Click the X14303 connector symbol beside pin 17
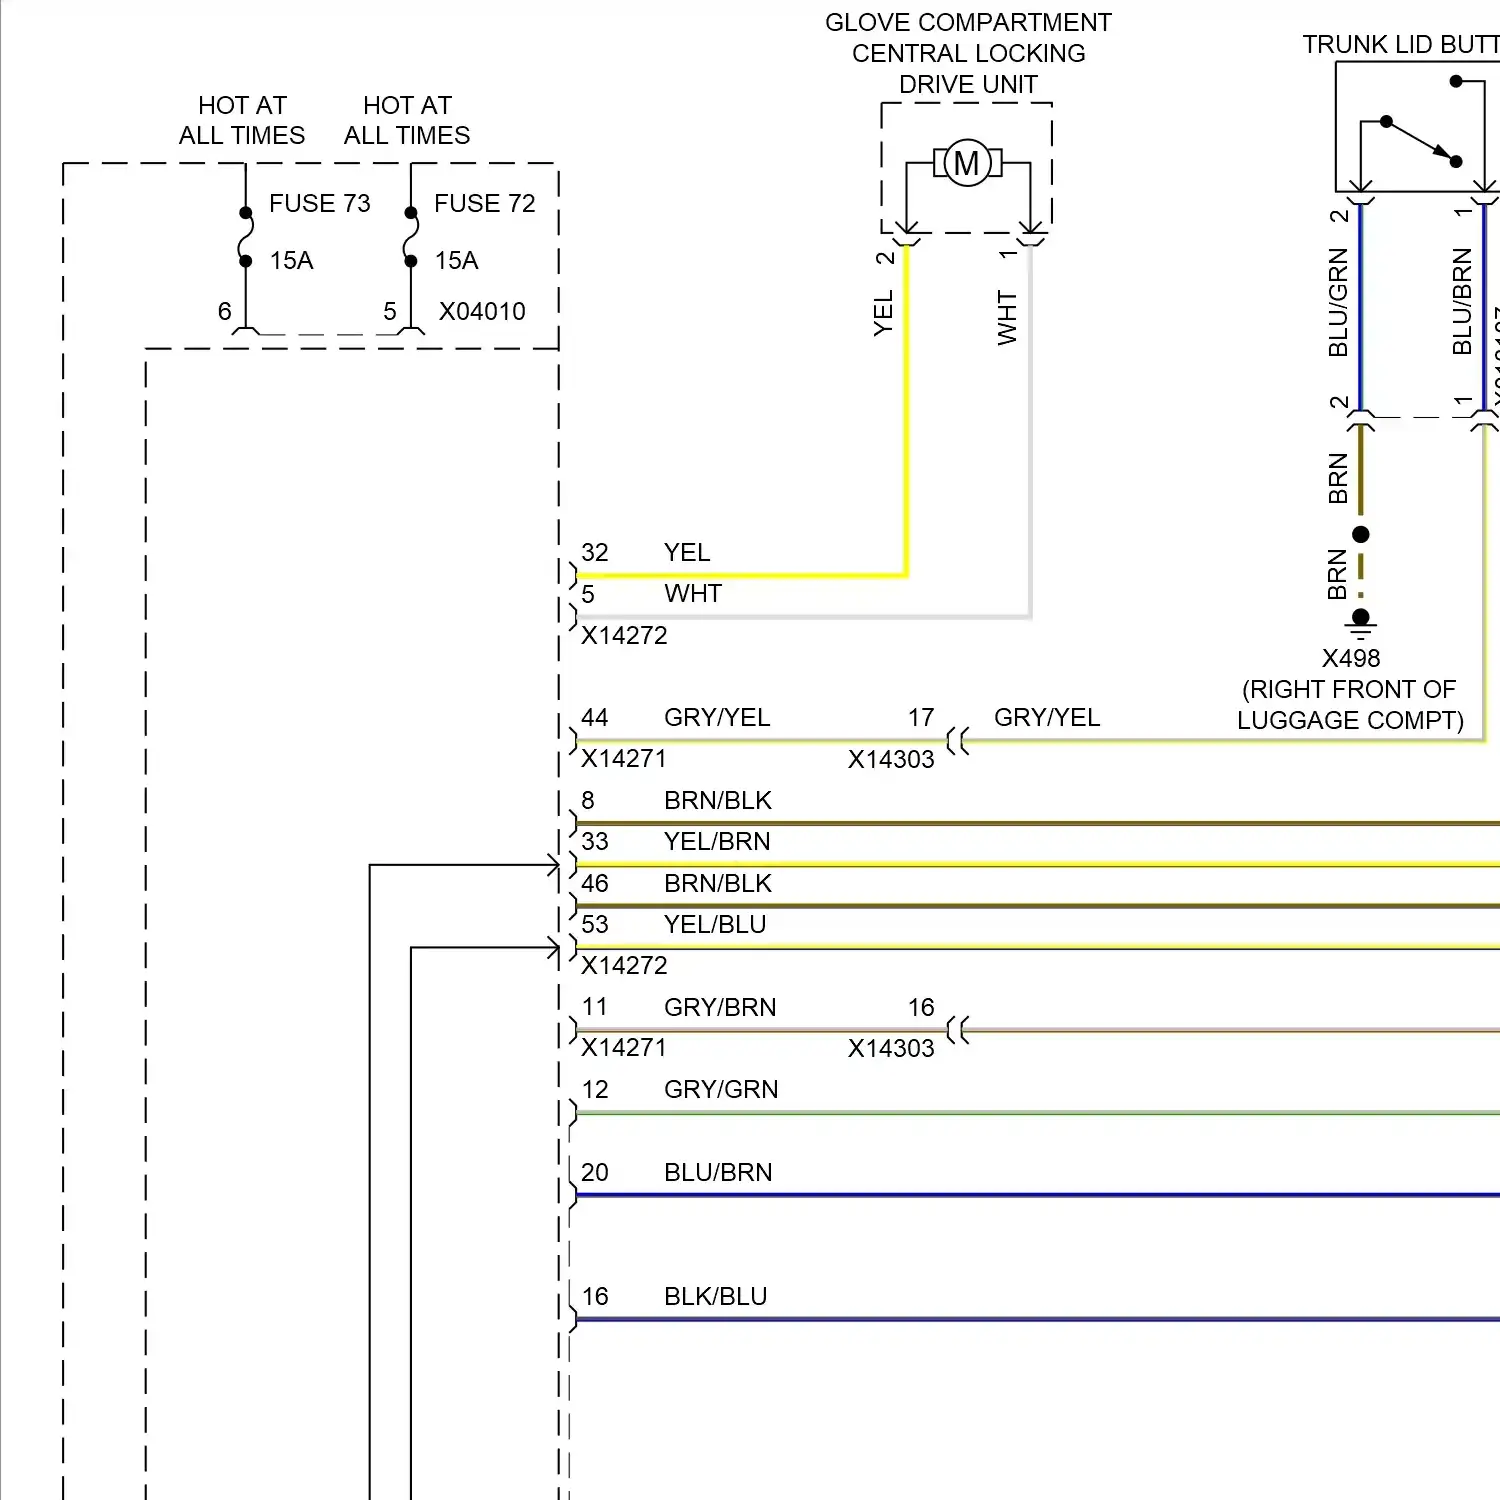 (x=958, y=741)
